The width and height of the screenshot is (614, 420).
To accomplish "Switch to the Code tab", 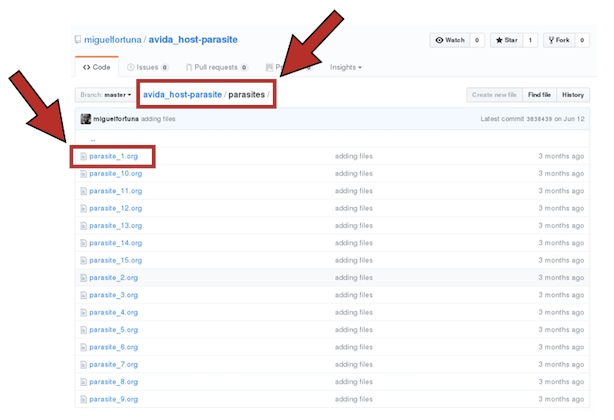I will coord(97,67).
